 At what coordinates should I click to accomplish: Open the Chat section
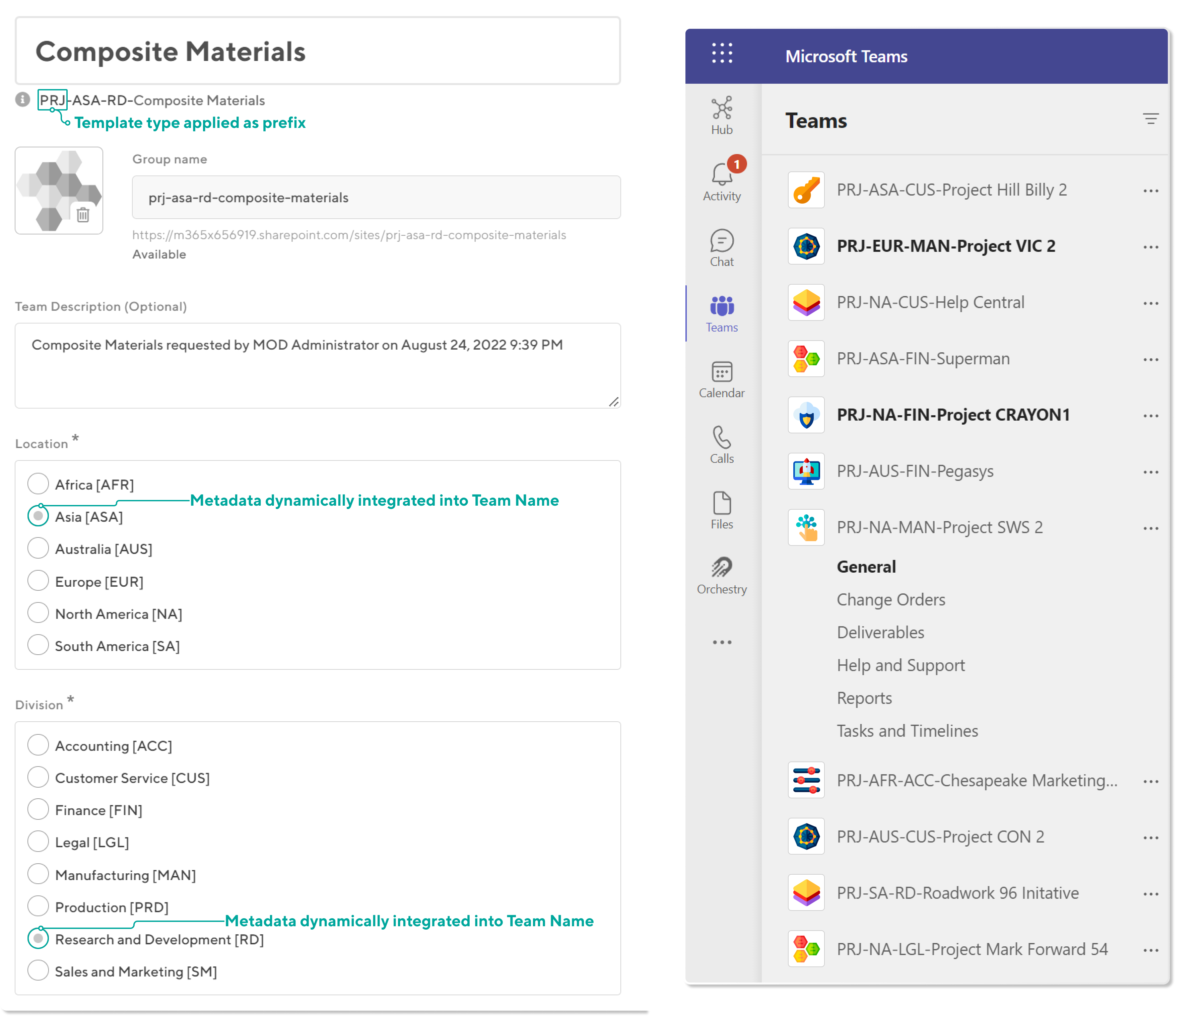(721, 245)
